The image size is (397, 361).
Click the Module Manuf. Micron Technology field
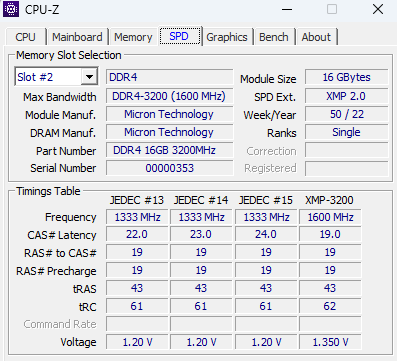pyautogui.click(x=169, y=114)
